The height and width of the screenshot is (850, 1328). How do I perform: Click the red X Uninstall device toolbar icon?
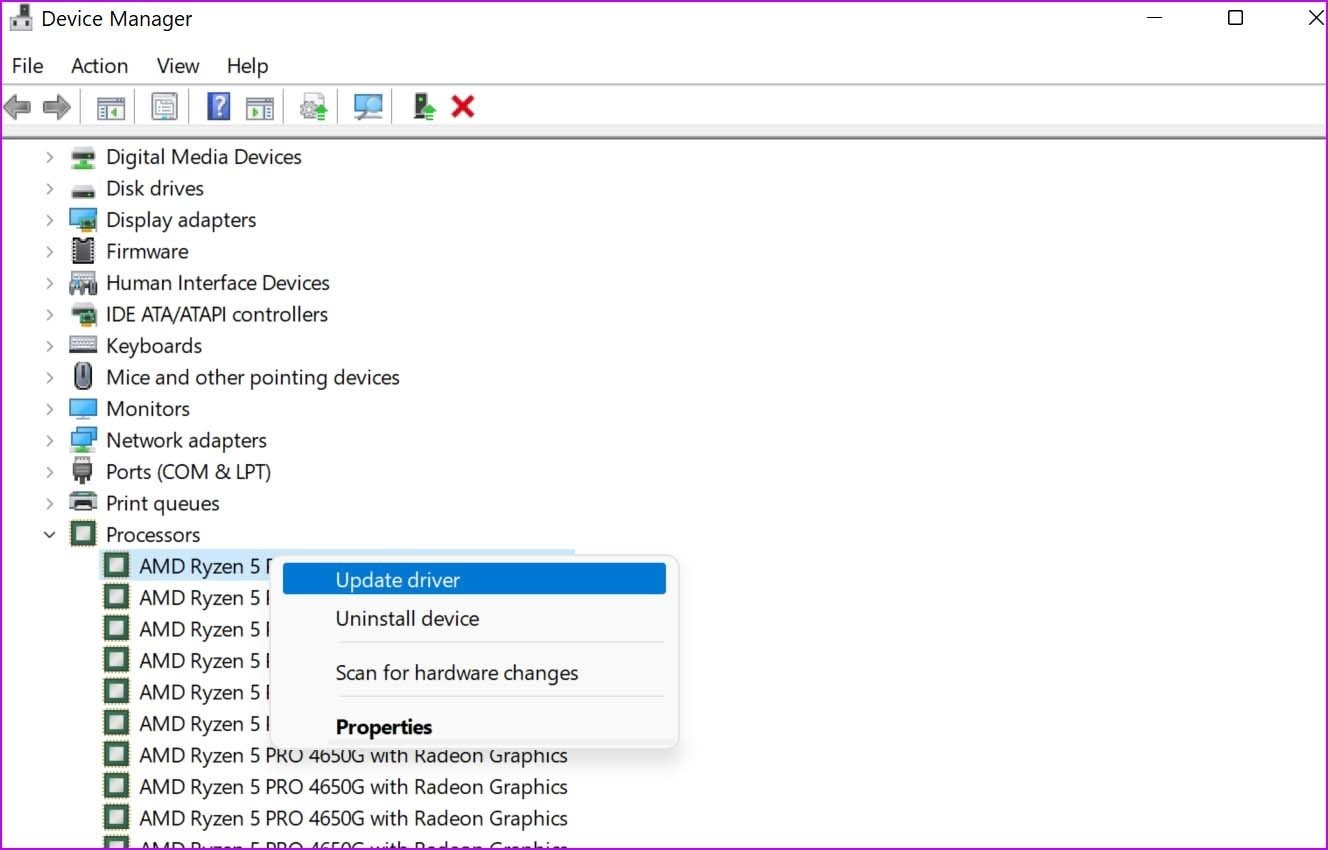pos(462,106)
